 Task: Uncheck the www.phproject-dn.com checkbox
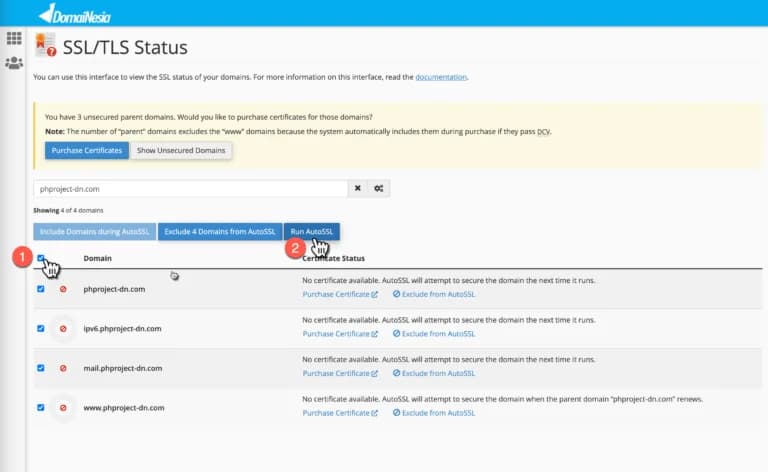[40, 407]
